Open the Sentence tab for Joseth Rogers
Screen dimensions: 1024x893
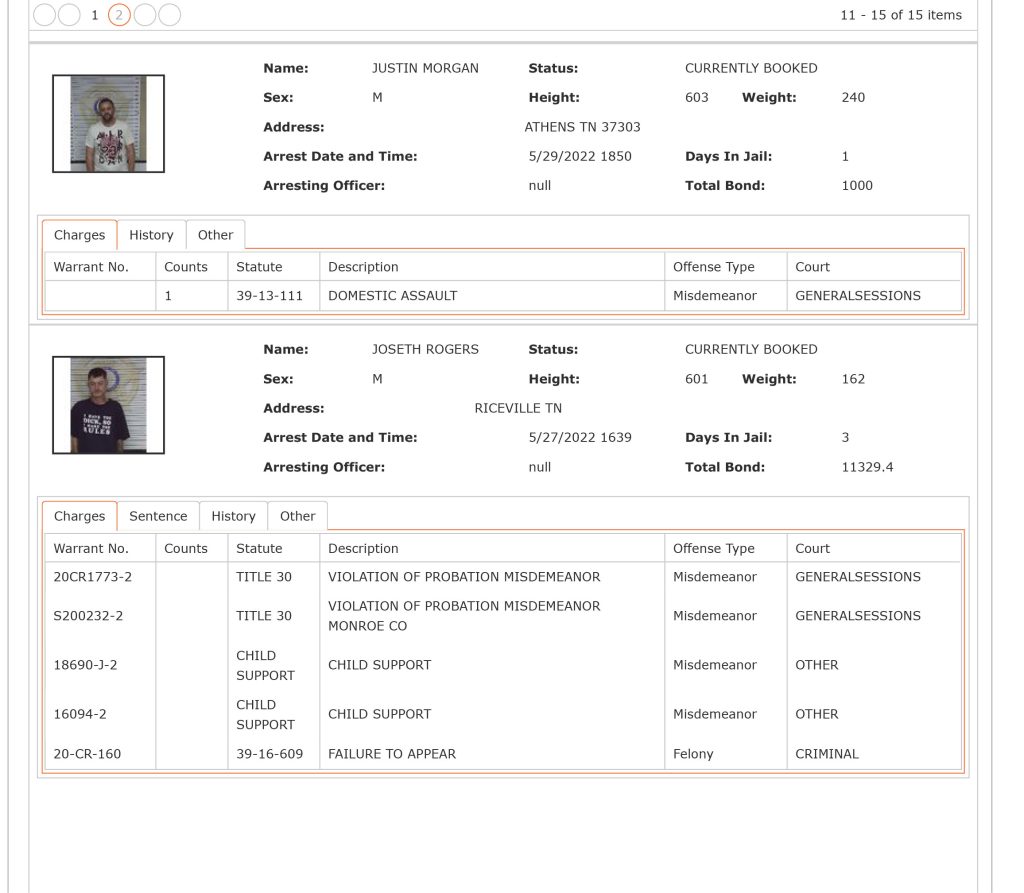158,516
